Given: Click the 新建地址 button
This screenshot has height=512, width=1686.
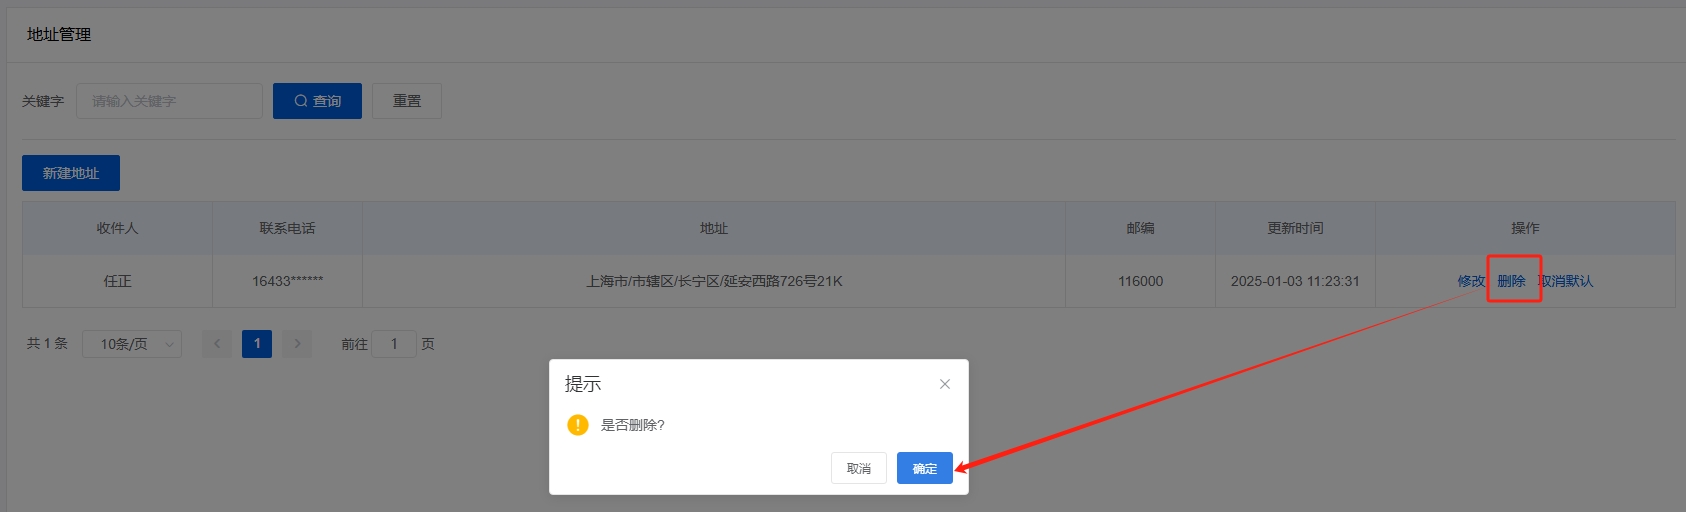Looking at the screenshot, I should (x=71, y=173).
